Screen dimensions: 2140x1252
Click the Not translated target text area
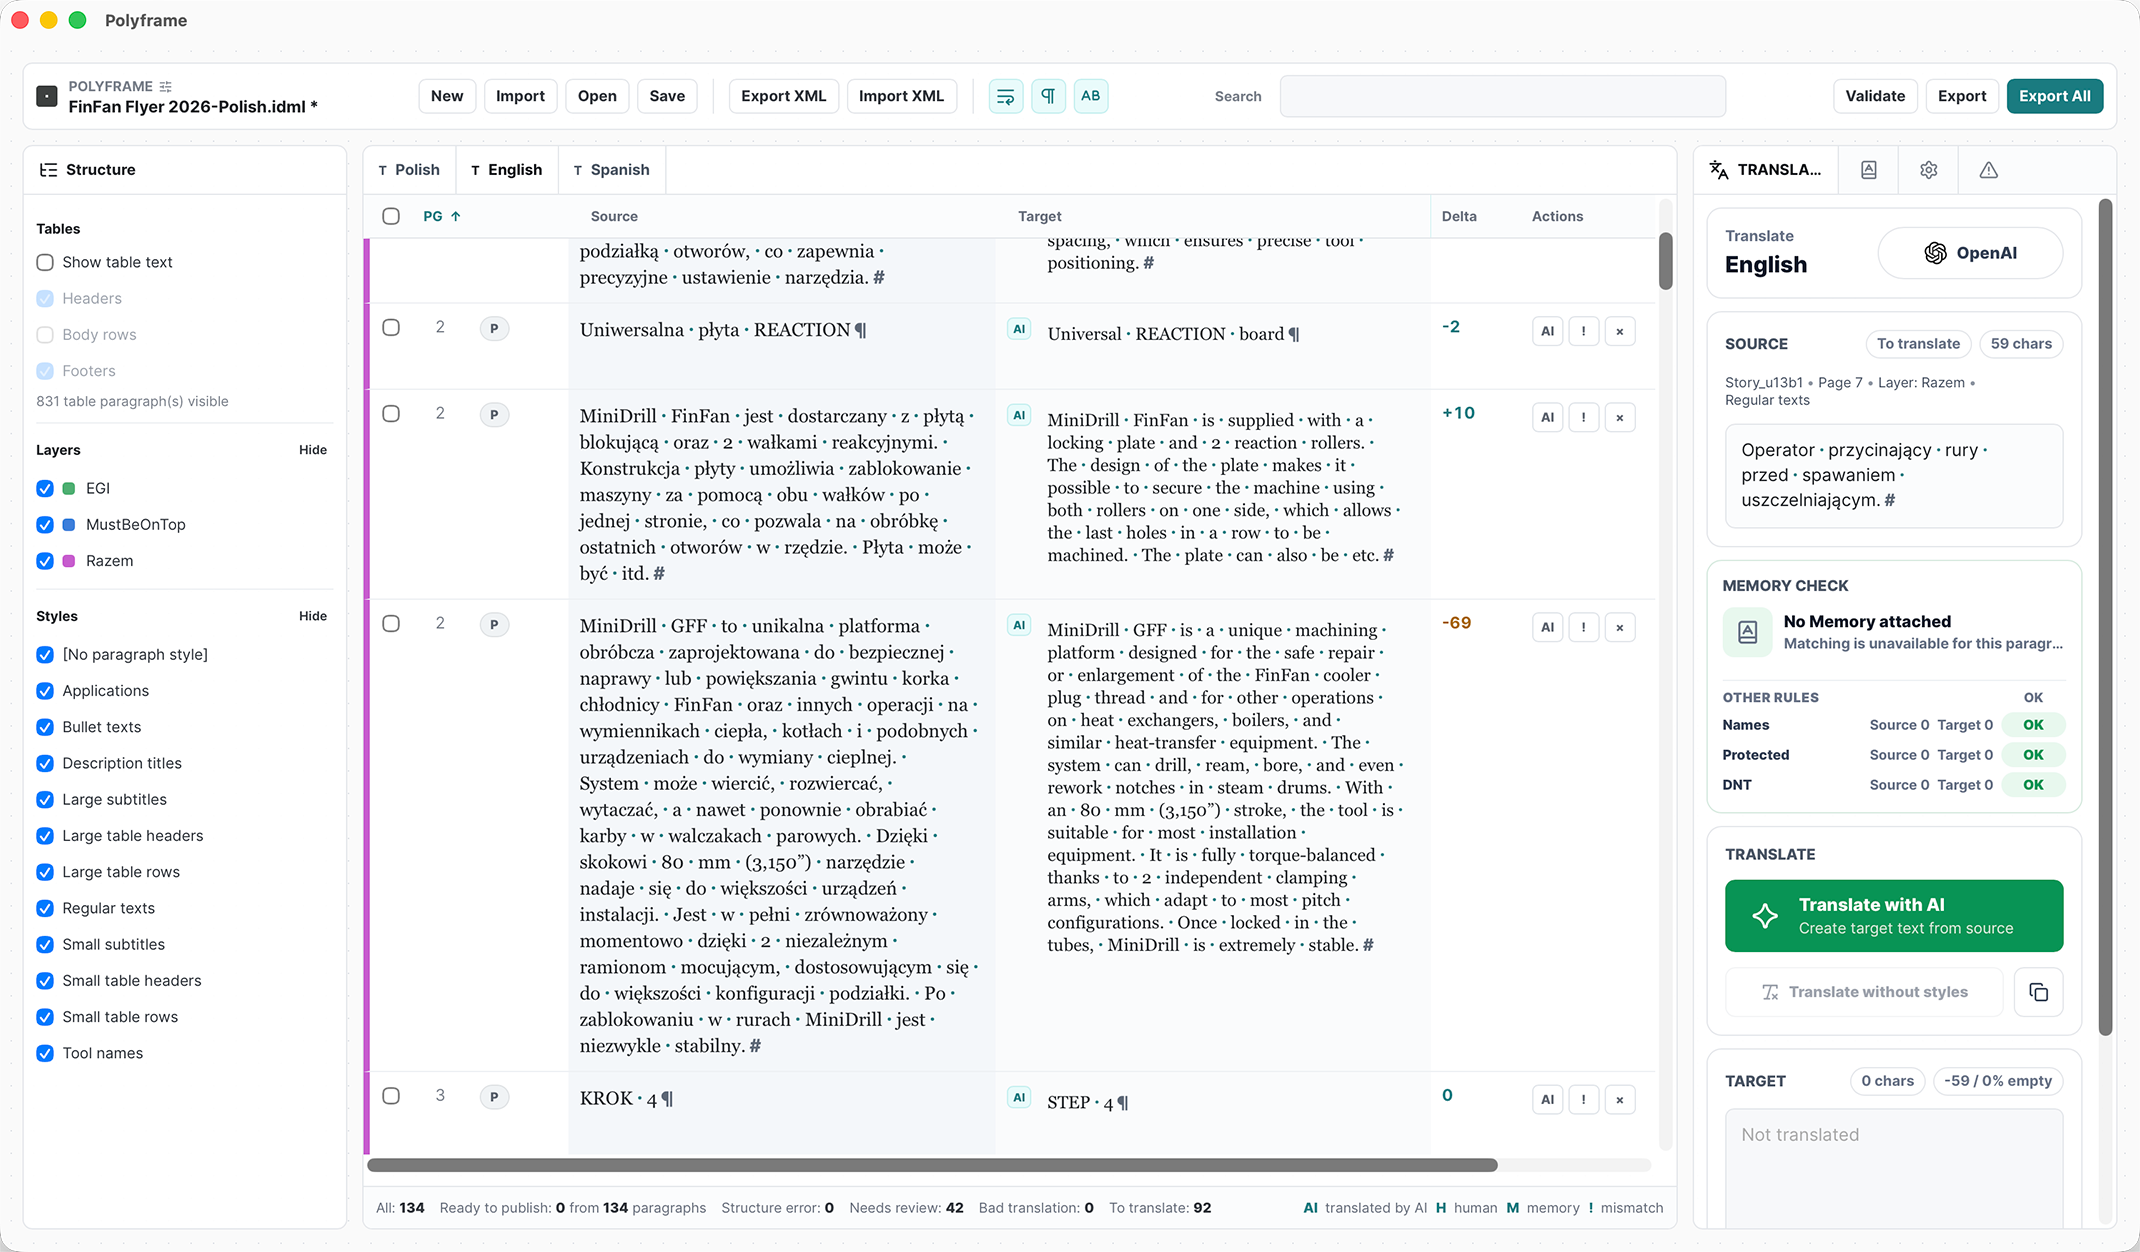click(1894, 1168)
